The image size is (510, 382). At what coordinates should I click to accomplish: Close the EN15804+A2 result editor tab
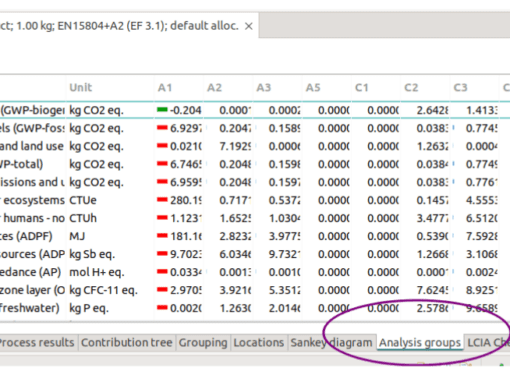(x=249, y=26)
